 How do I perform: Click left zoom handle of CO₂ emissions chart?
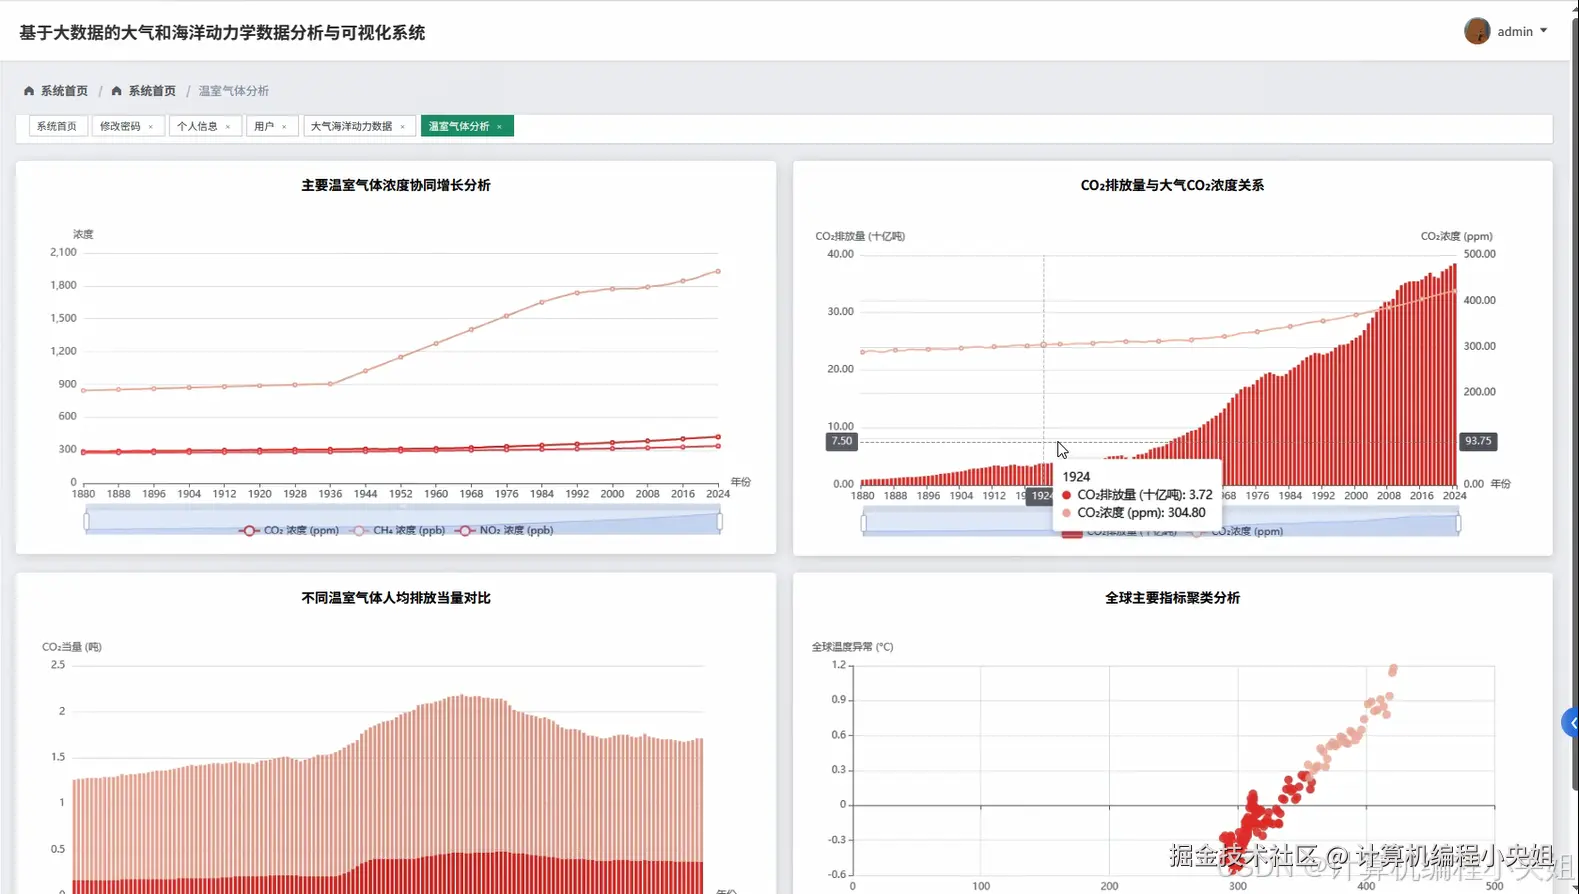coord(864,522)
